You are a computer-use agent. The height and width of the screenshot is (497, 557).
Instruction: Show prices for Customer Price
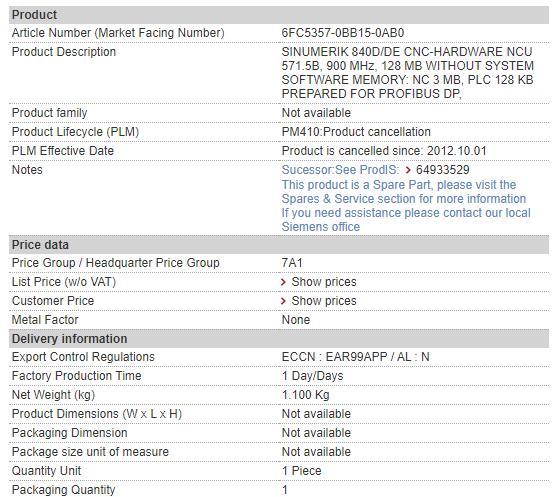click(x=324, y=301)
